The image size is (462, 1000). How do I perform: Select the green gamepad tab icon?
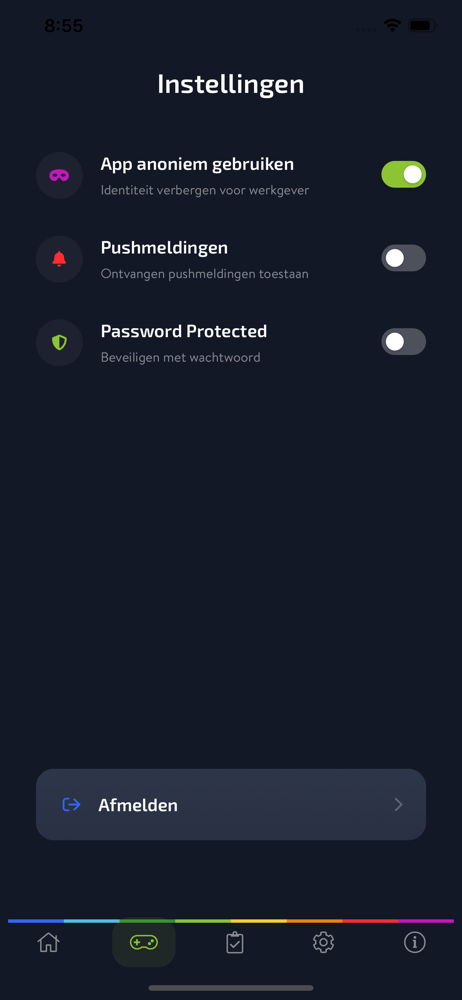(x=144, y=942)
